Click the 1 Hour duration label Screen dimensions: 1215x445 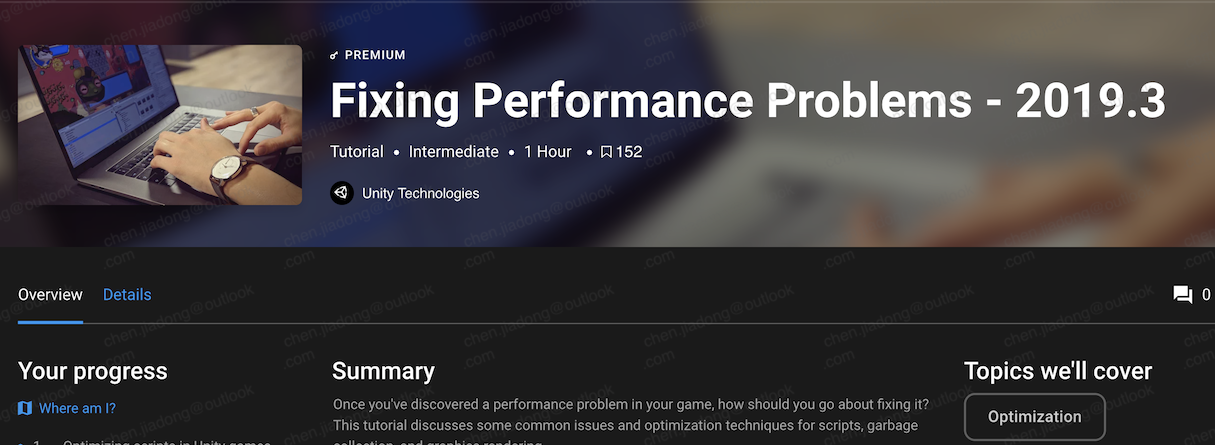tap(548, 152)
